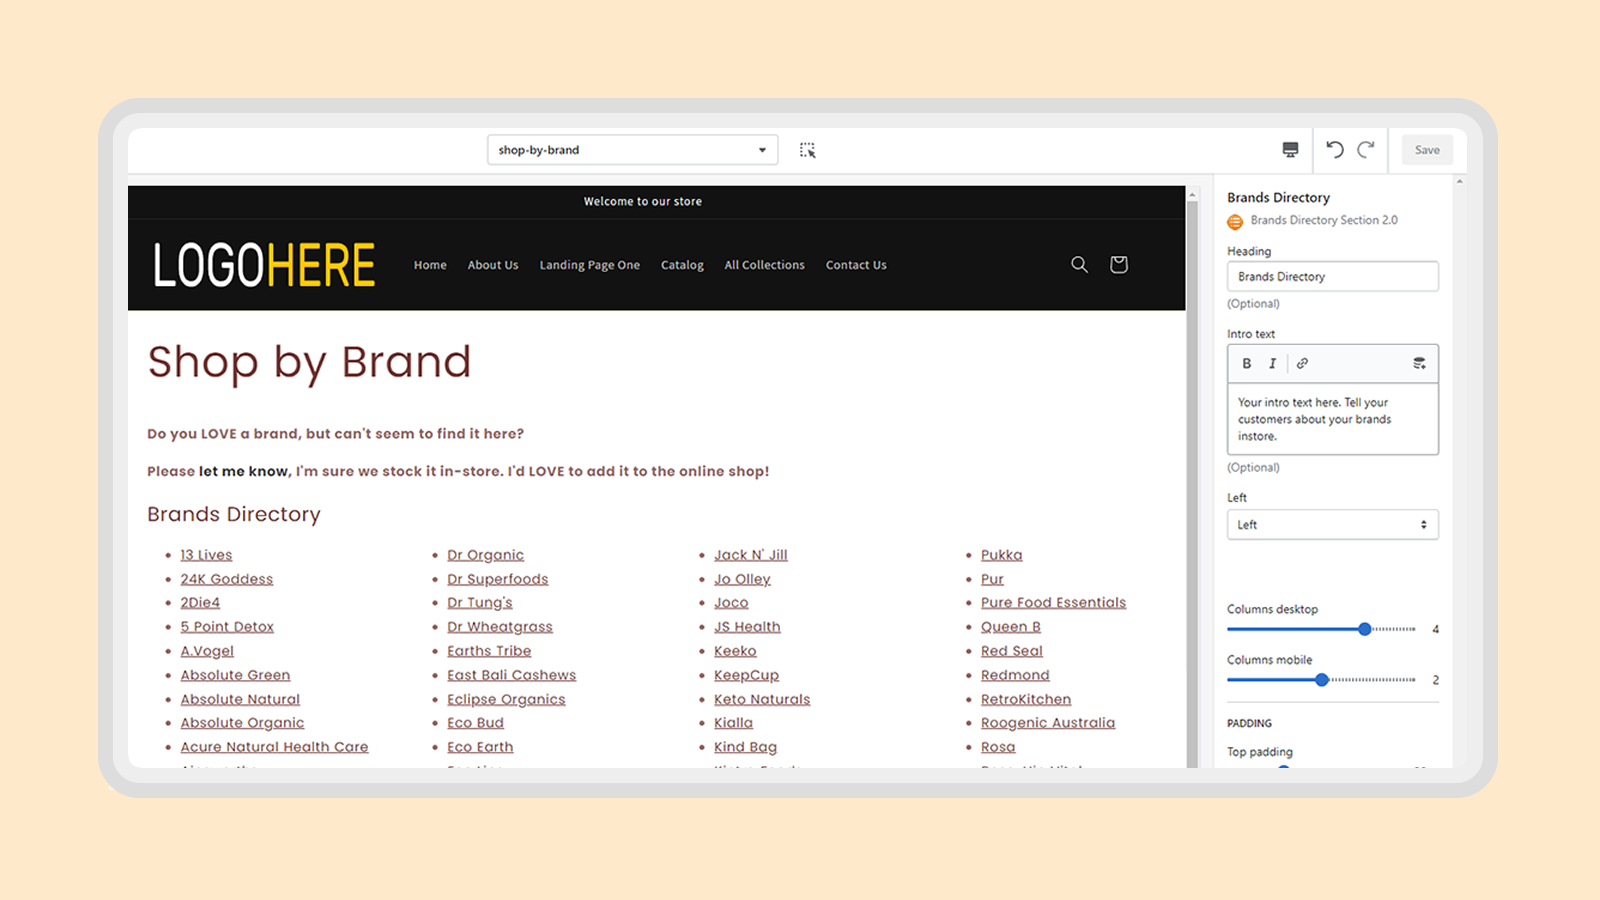1600x900 pixels.
Task: Open the Pure Food Essentials brand link
Action: point(1053,603)
